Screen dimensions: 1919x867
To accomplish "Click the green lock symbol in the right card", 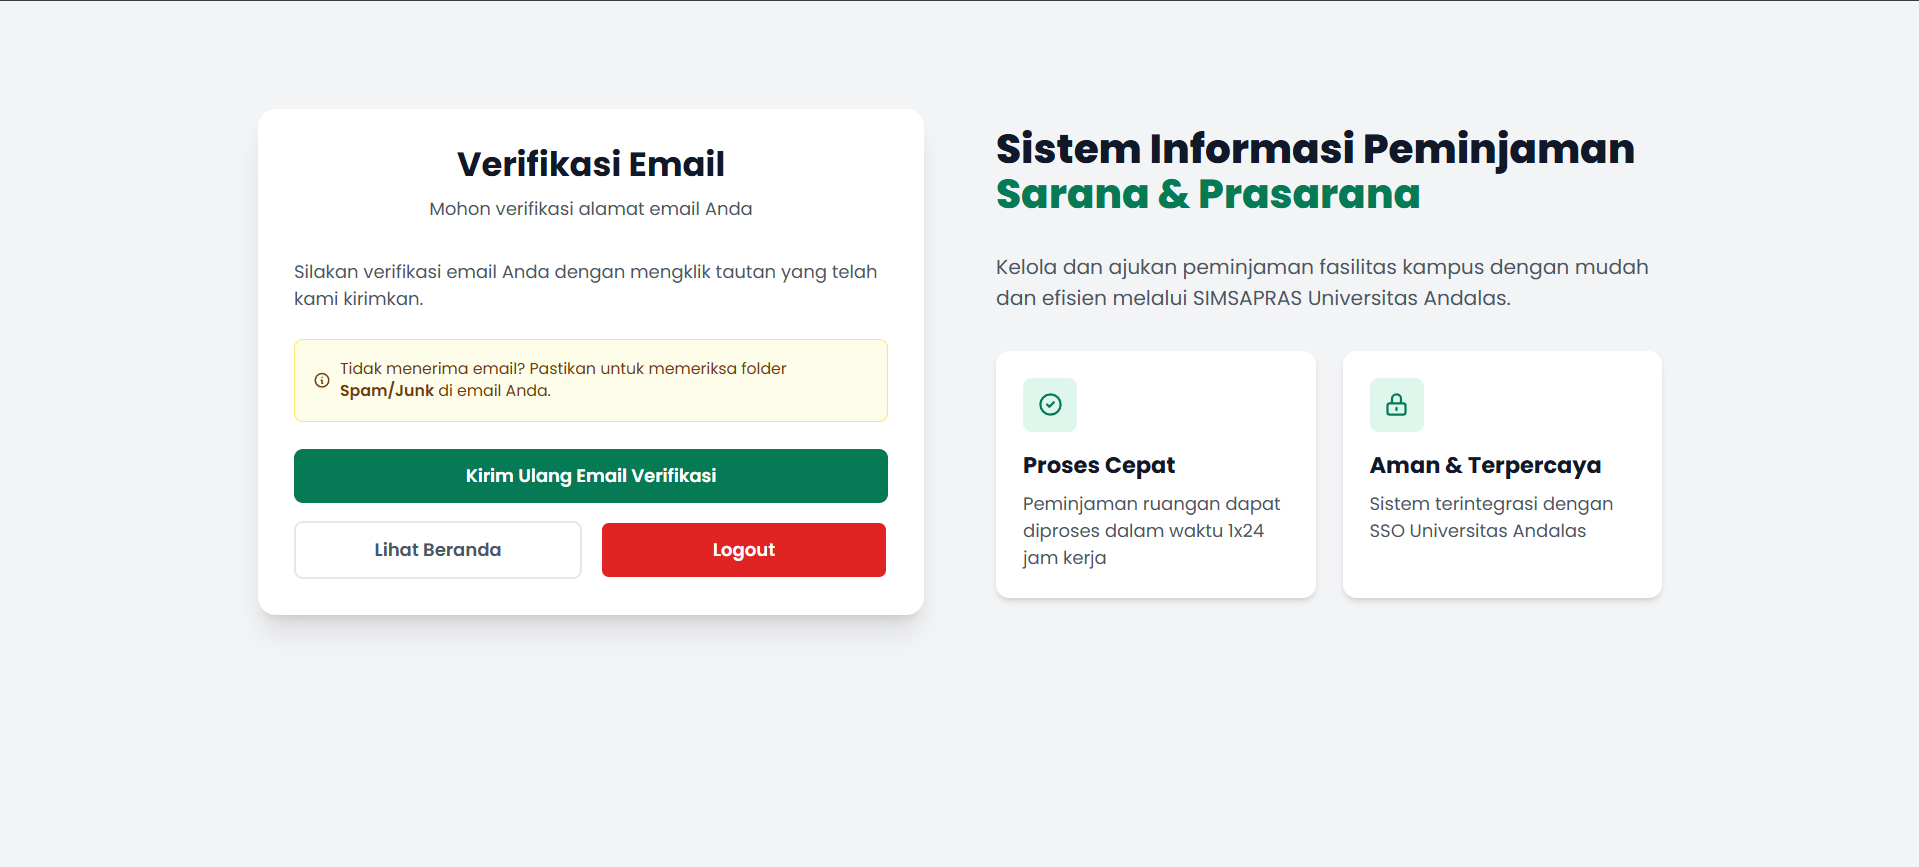I will (x=1396, y=404).
